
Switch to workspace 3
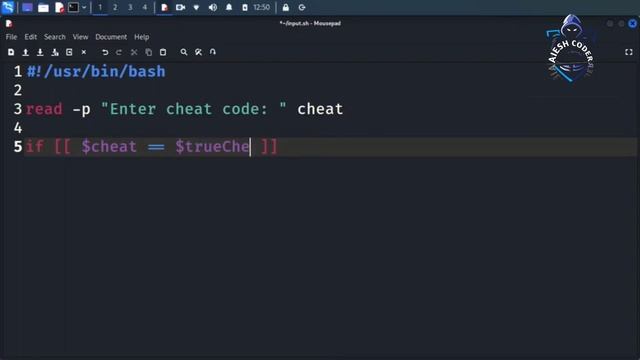130,7
